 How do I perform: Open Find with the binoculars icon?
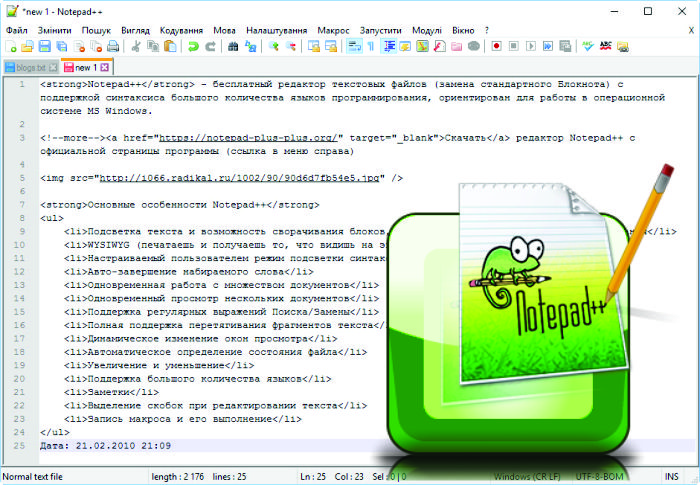[x=233, y=46]
